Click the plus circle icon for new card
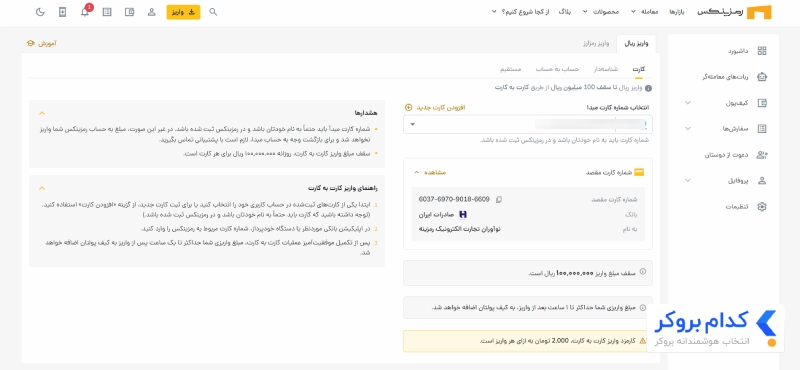This screenshot has width=800, height=370. click(x=408, y=107)
